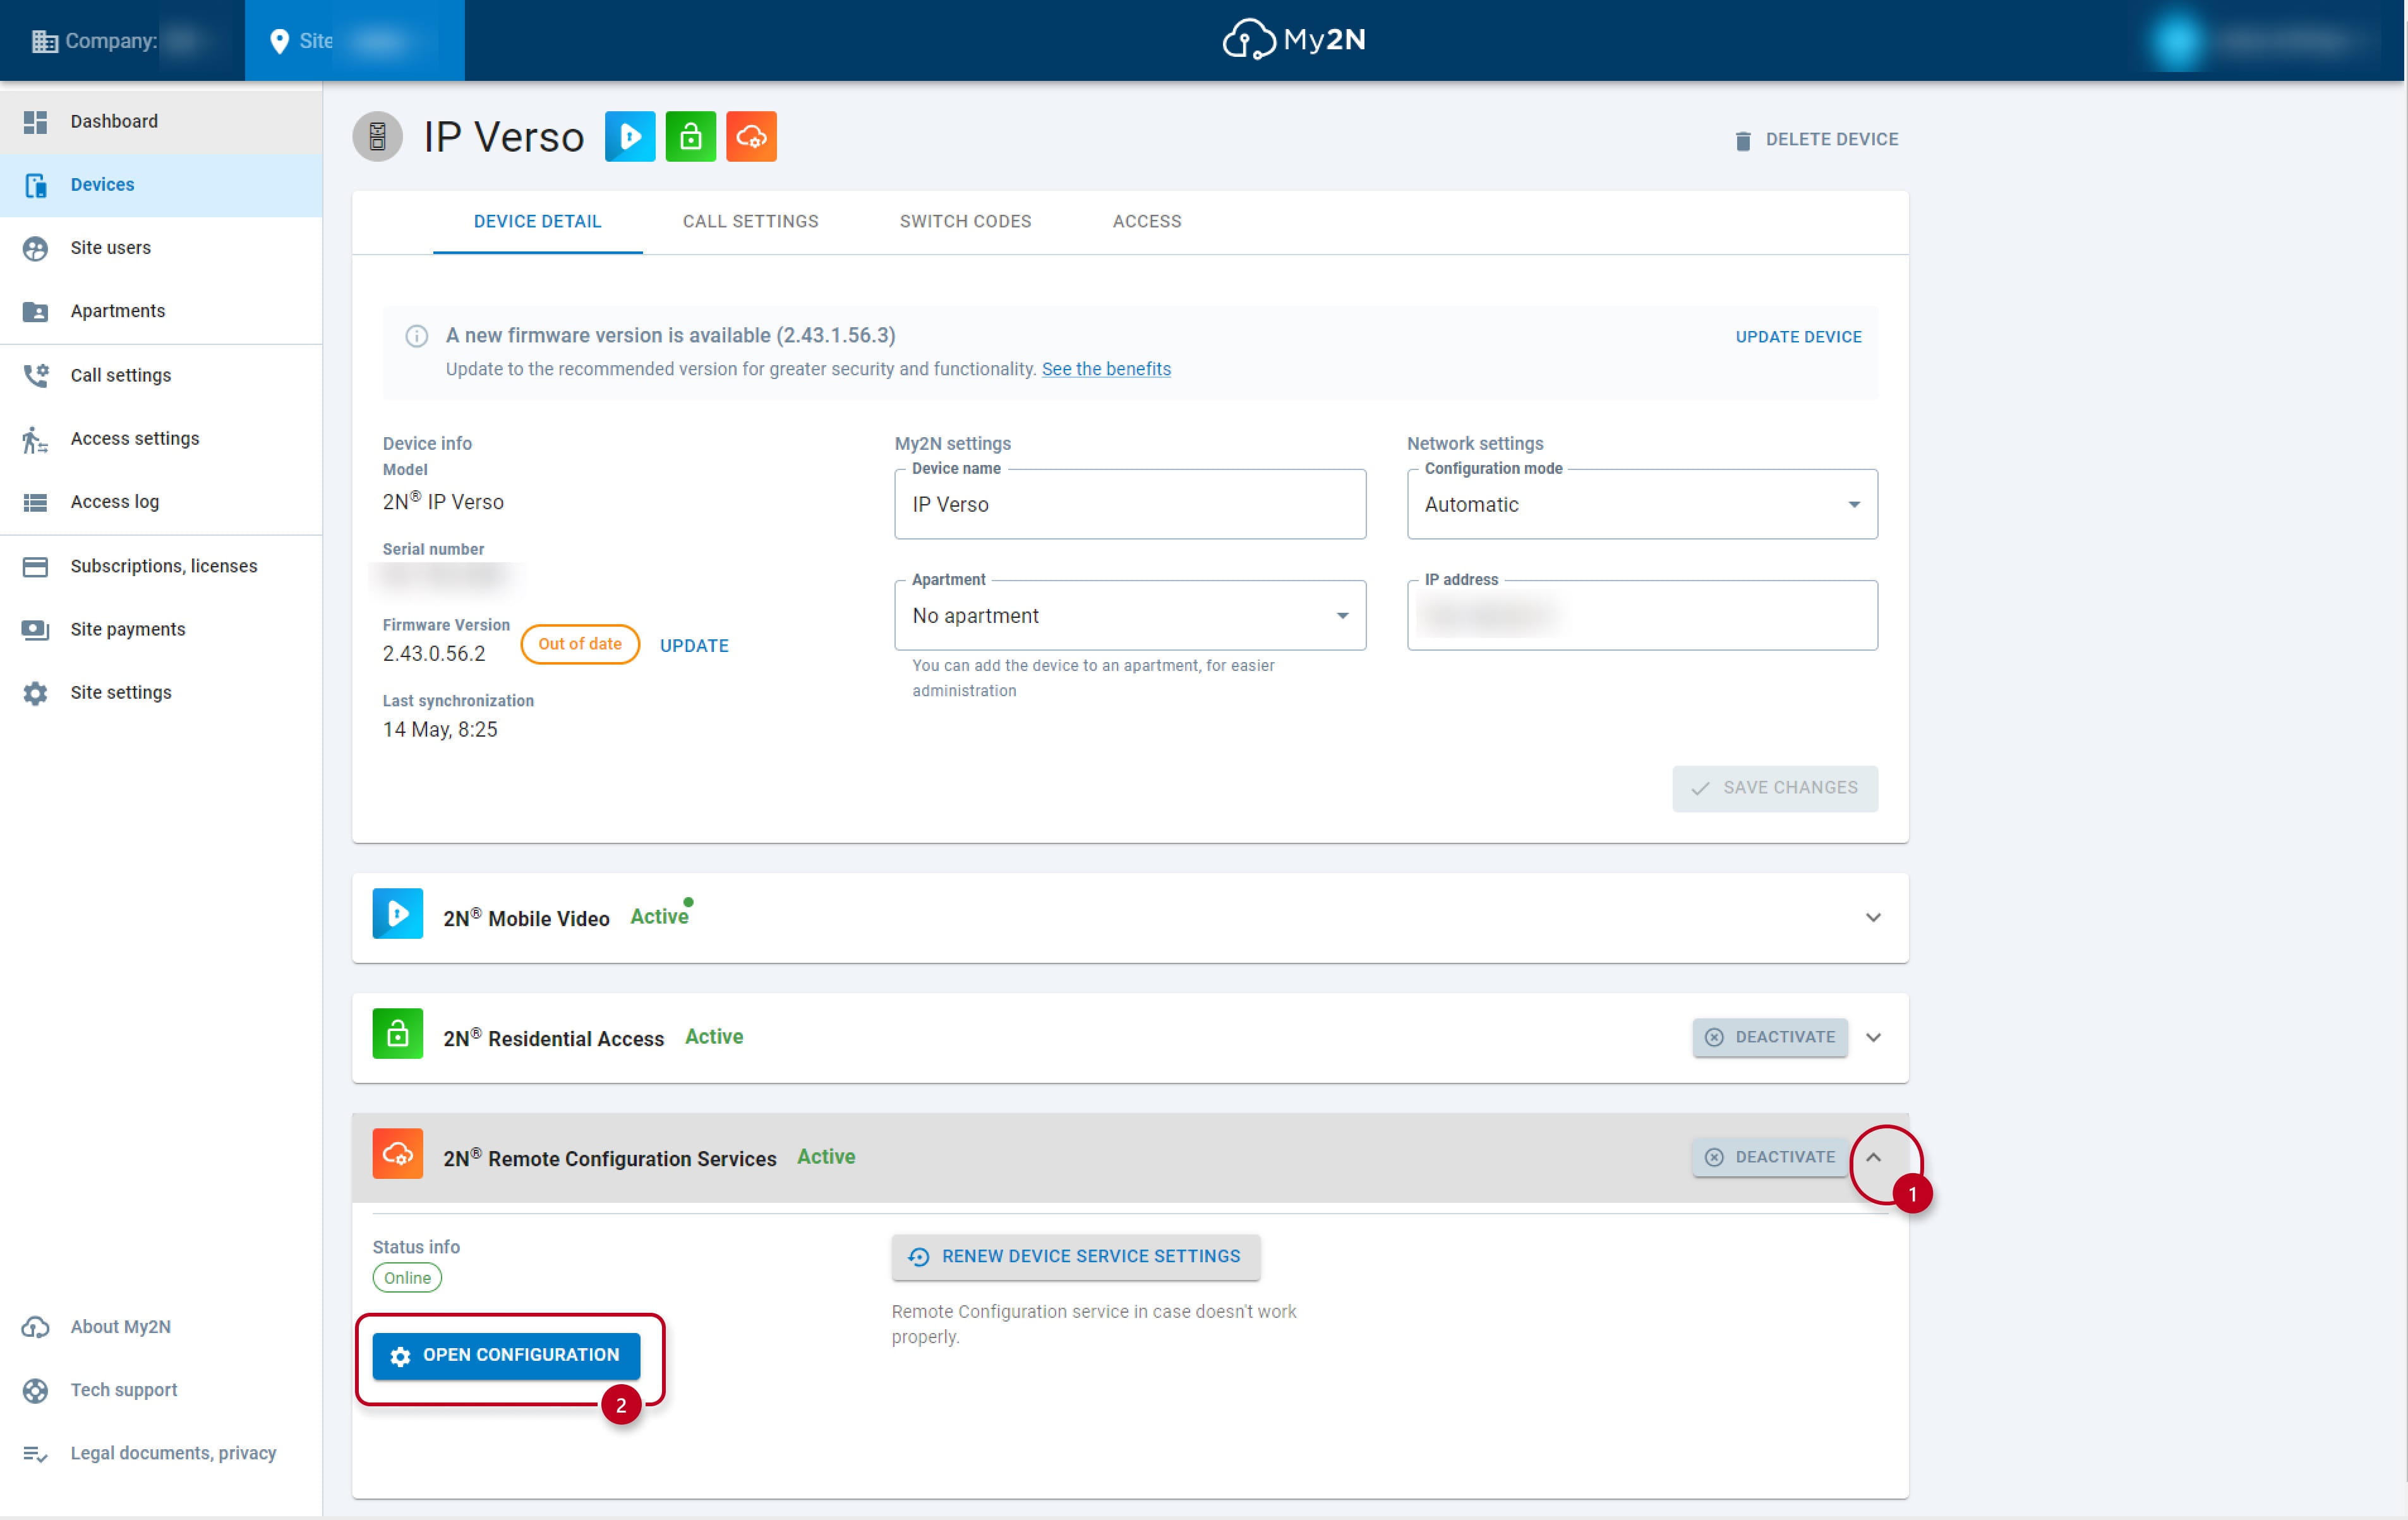Switch to the Device Detail tab
Image resolution: width=2408 pixels, height=1520 pixels.
(x=538, y=222)
